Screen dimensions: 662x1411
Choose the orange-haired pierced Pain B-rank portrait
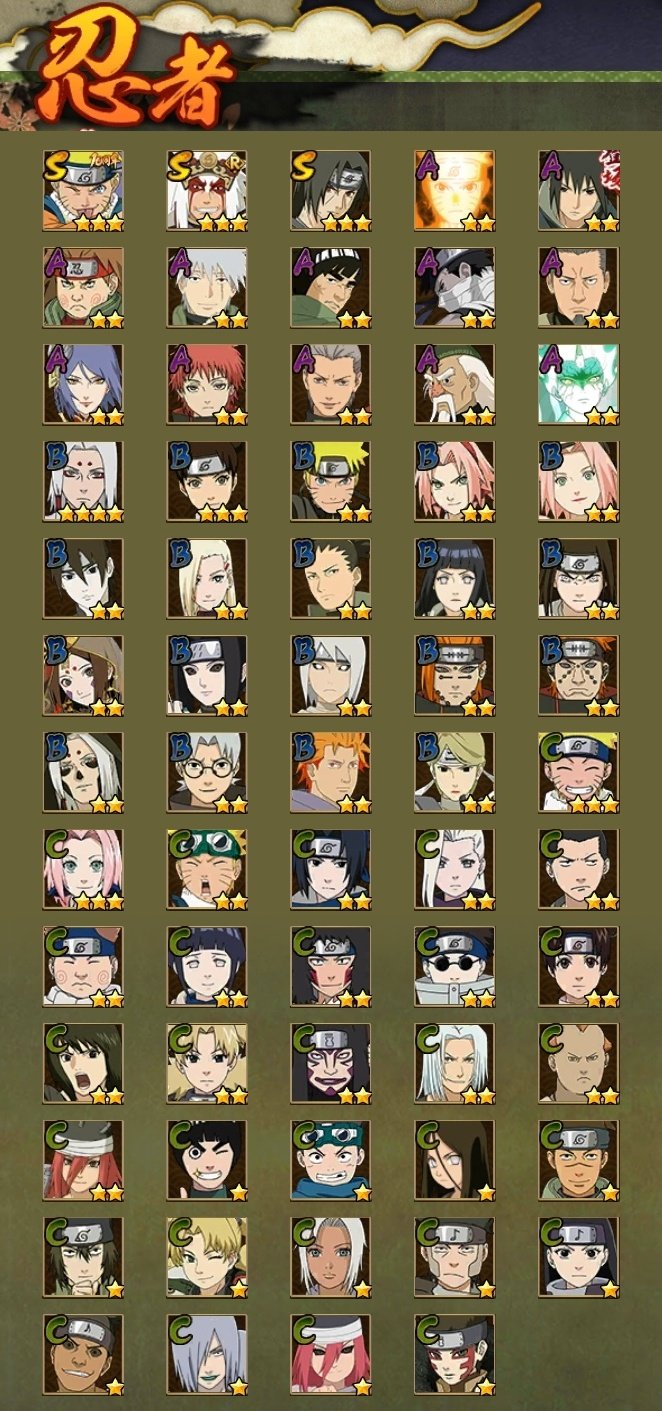tap(454, 675)
